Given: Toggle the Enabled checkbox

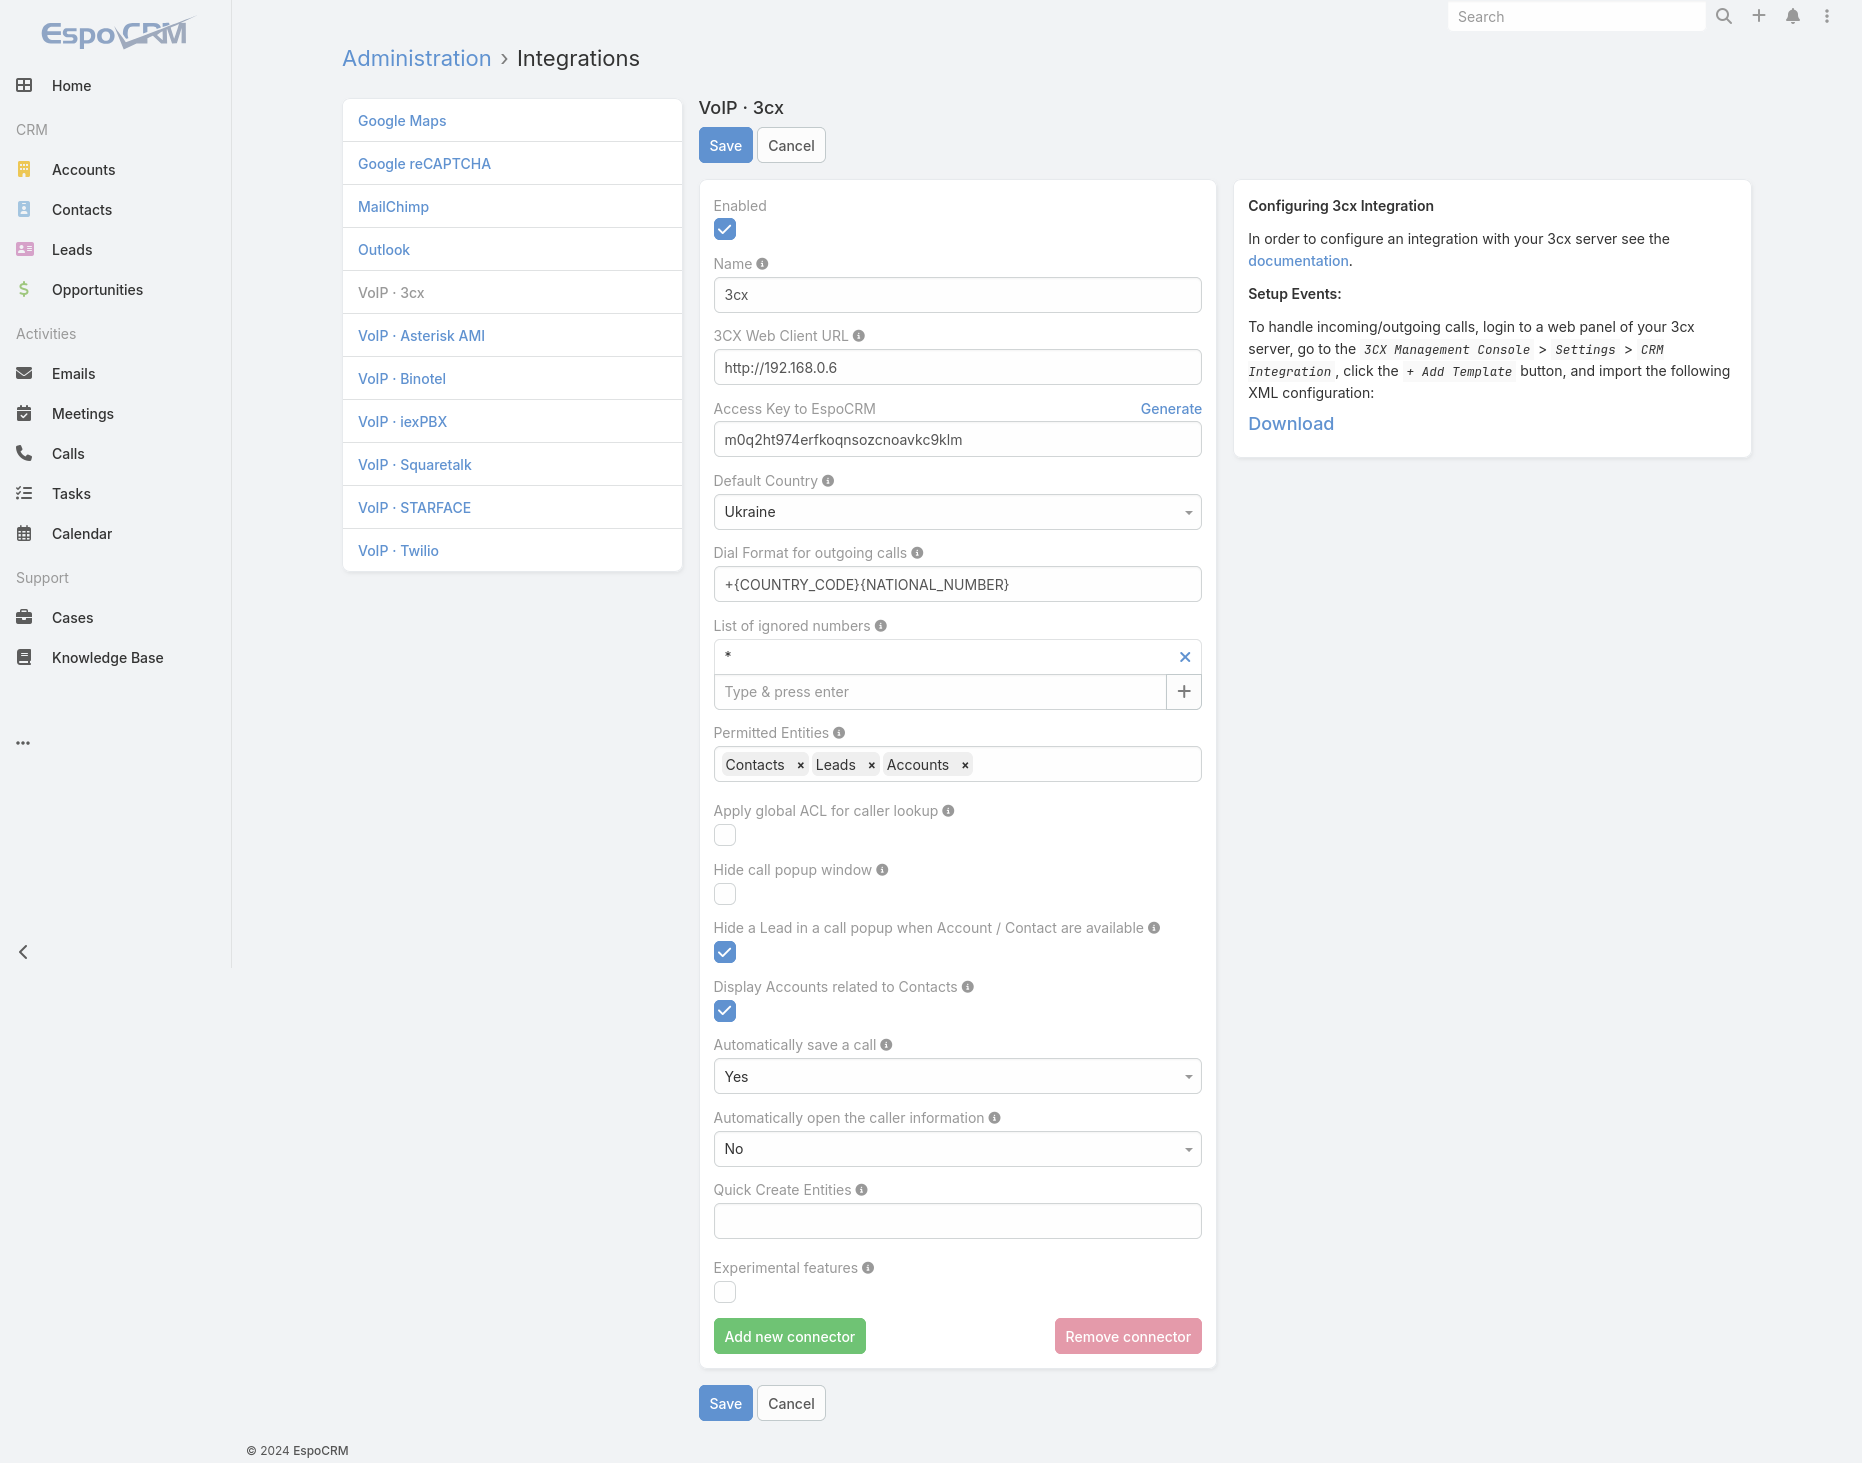Looking at the screenshot, I should coord(725,230).
